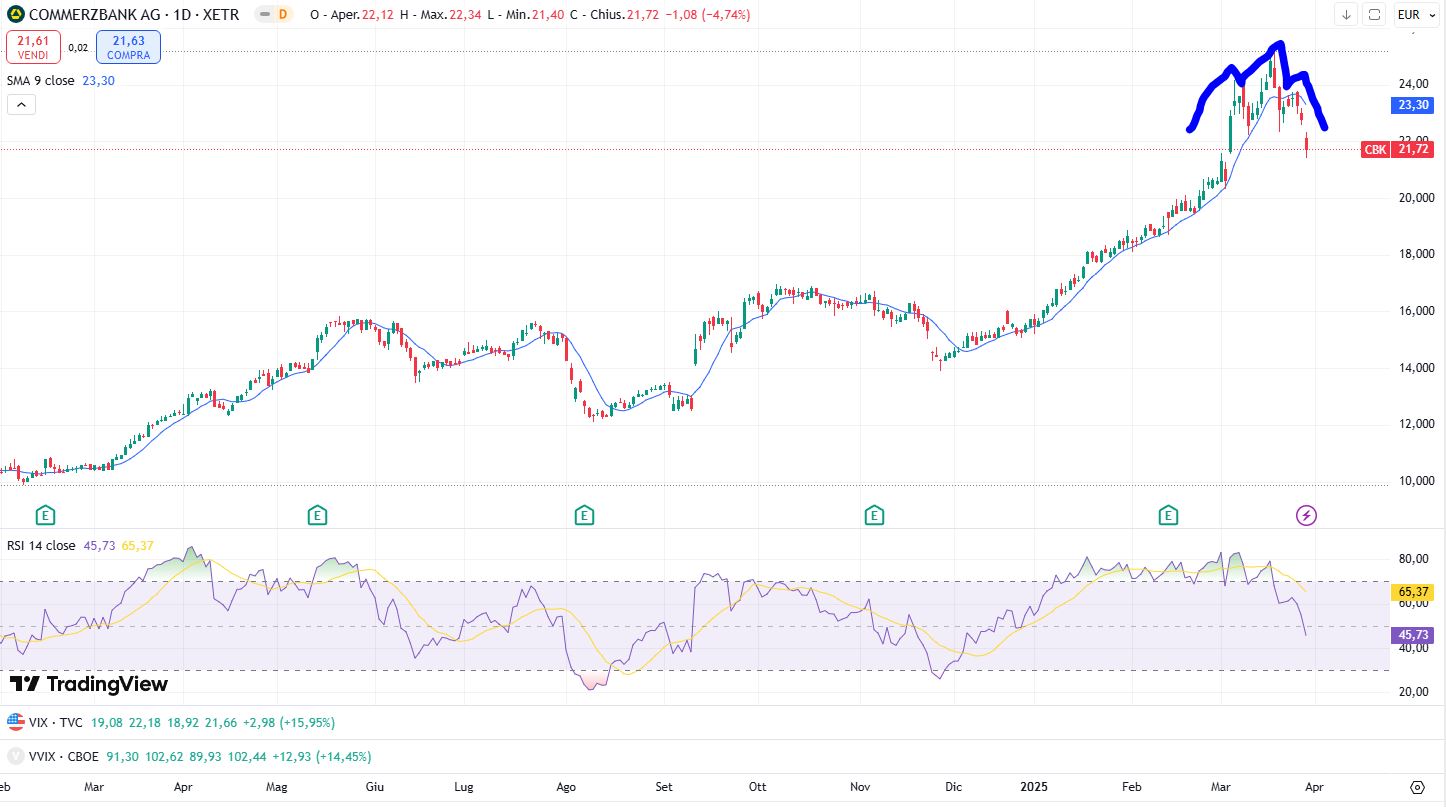The height and width of the screenshot is (807, 1446).
Task: Click the Ott label on the time axis
Action: (x=757, y=787)
